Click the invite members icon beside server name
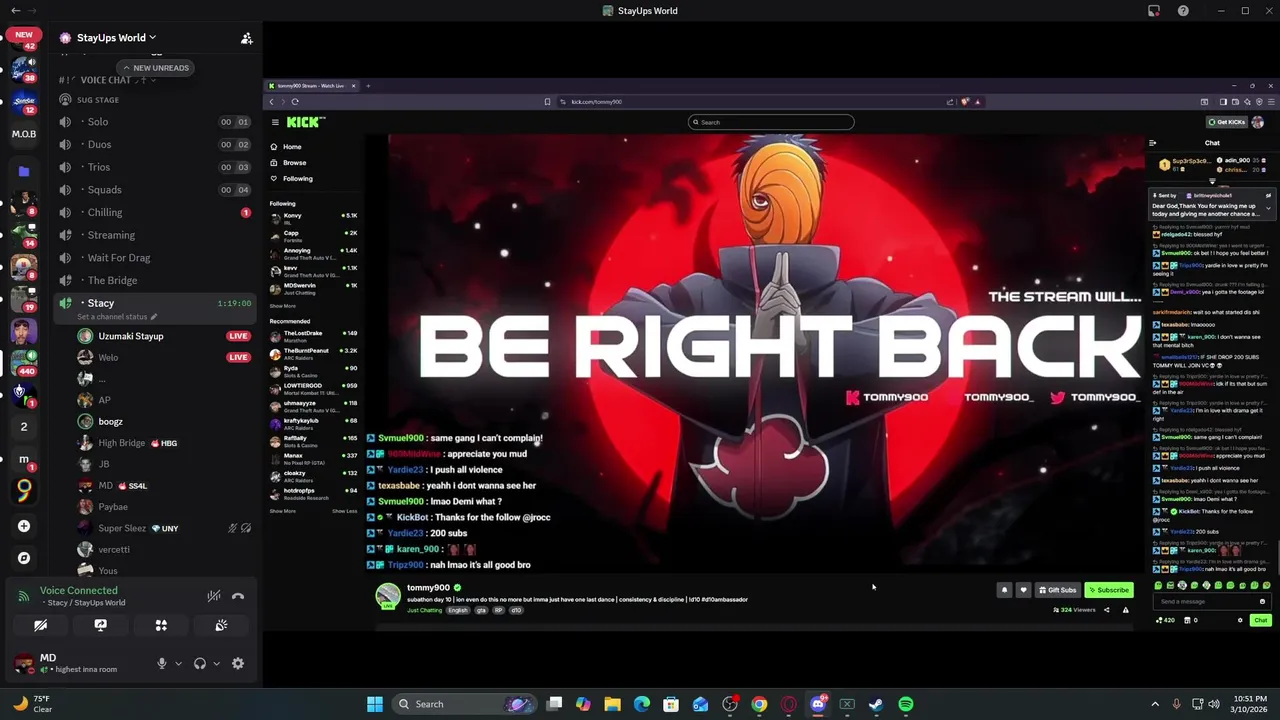Image resolution: width=1280 pixels, height=720 pixels. pyautogui.click(x=246, y=38)
